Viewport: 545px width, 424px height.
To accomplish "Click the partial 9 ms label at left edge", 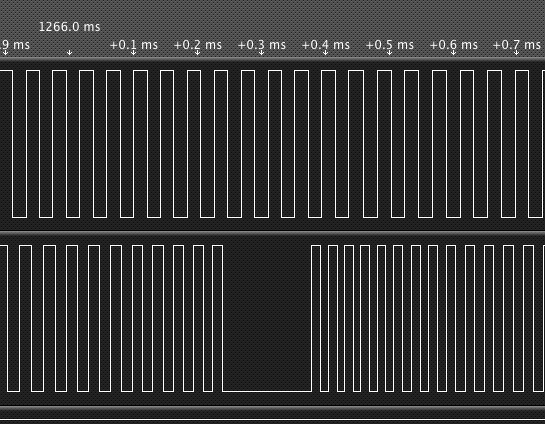I will [x=15, y=45].
